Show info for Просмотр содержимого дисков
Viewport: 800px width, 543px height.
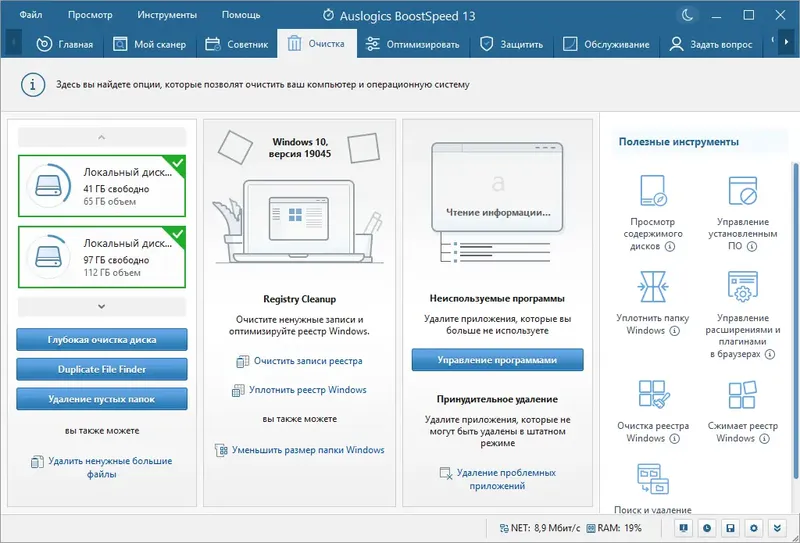click(x=670, y=246)
